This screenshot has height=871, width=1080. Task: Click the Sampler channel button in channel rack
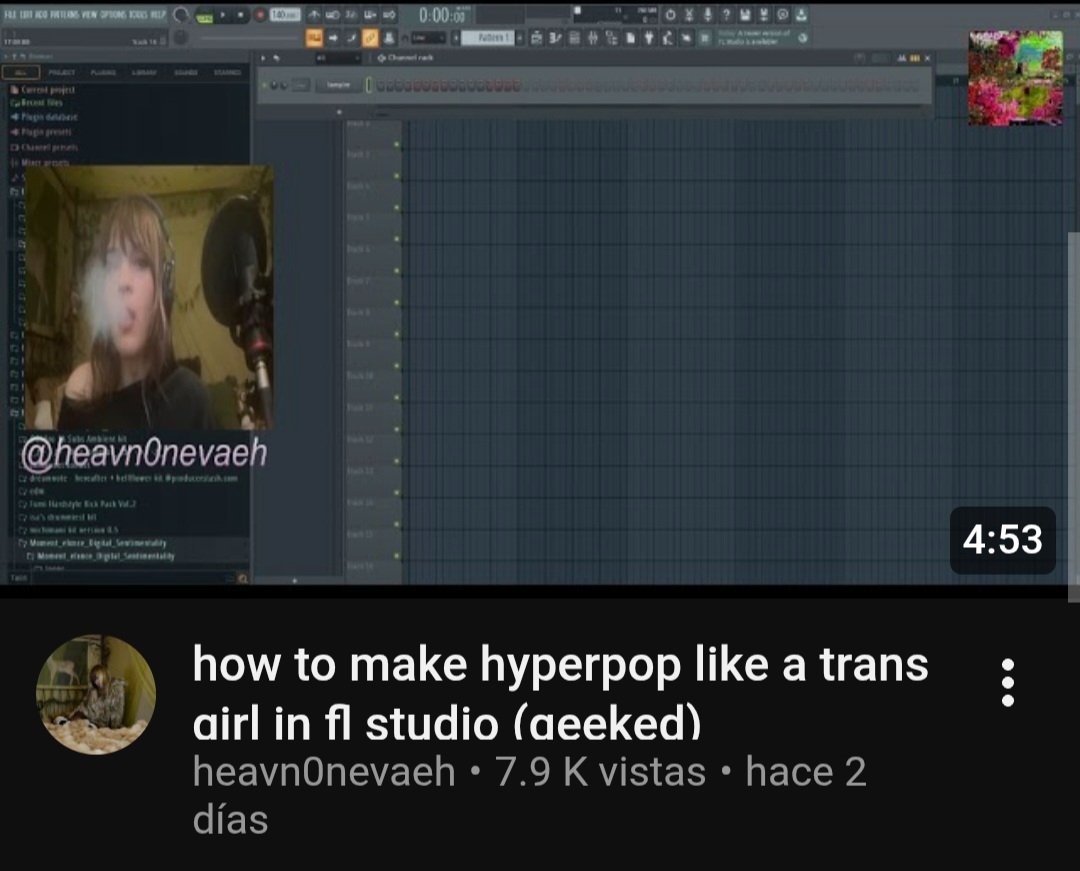point(338,85)
